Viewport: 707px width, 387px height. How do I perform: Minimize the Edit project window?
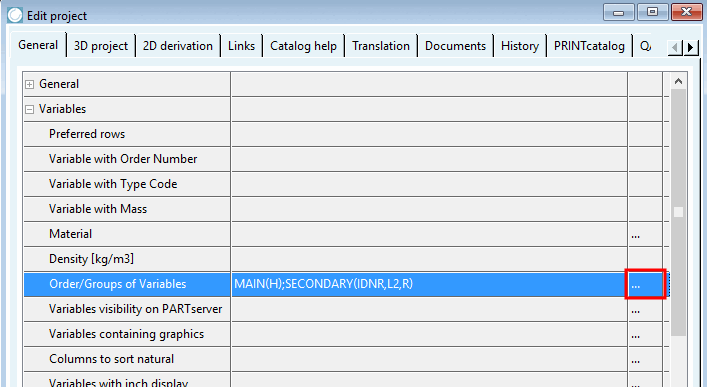coord(619,12)
